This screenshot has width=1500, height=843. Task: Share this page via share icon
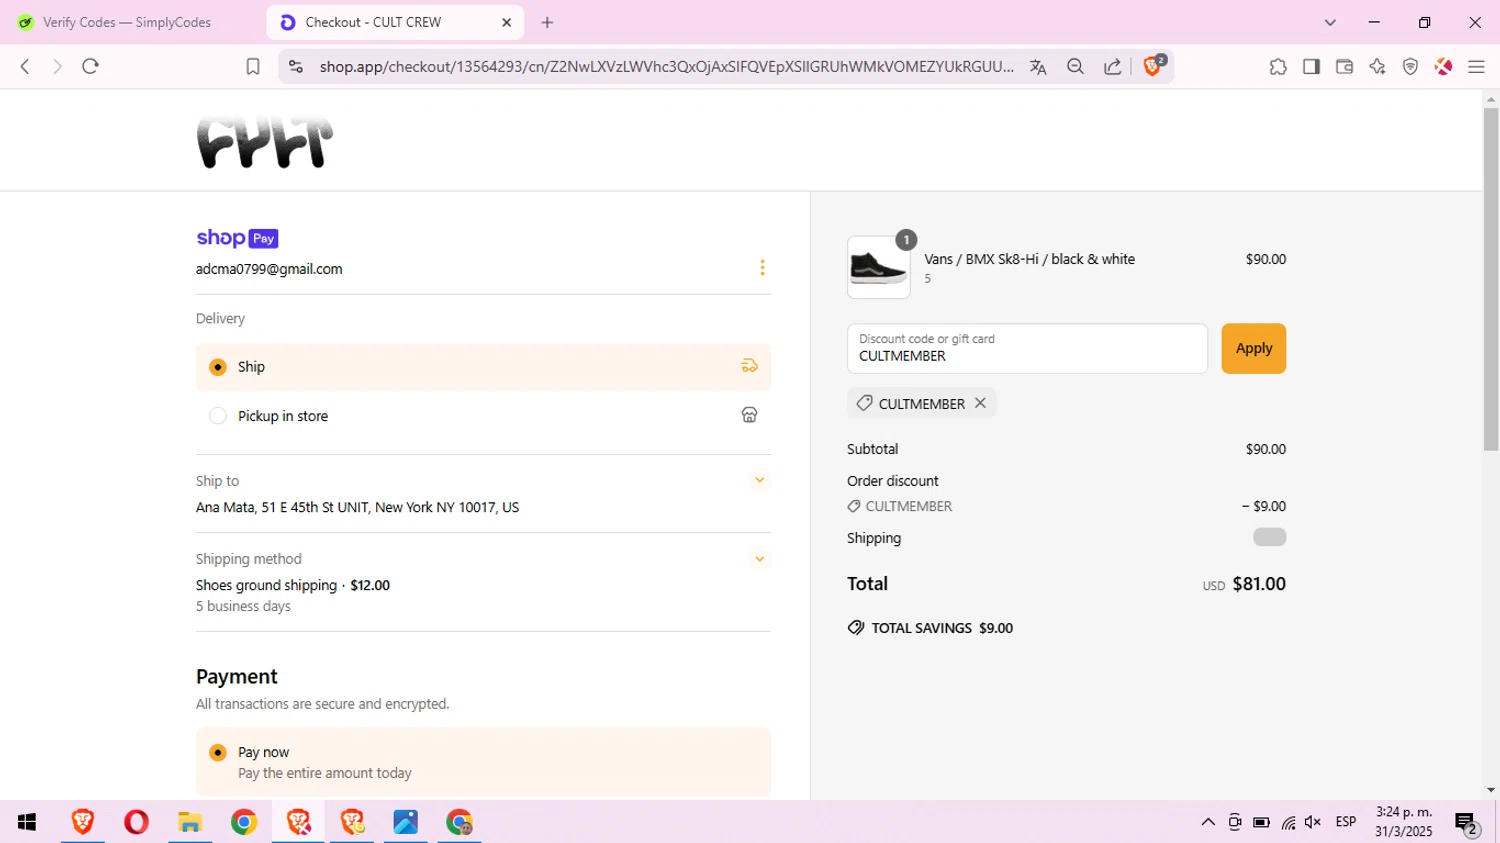pyautogui.click(x=1112, y=66)
